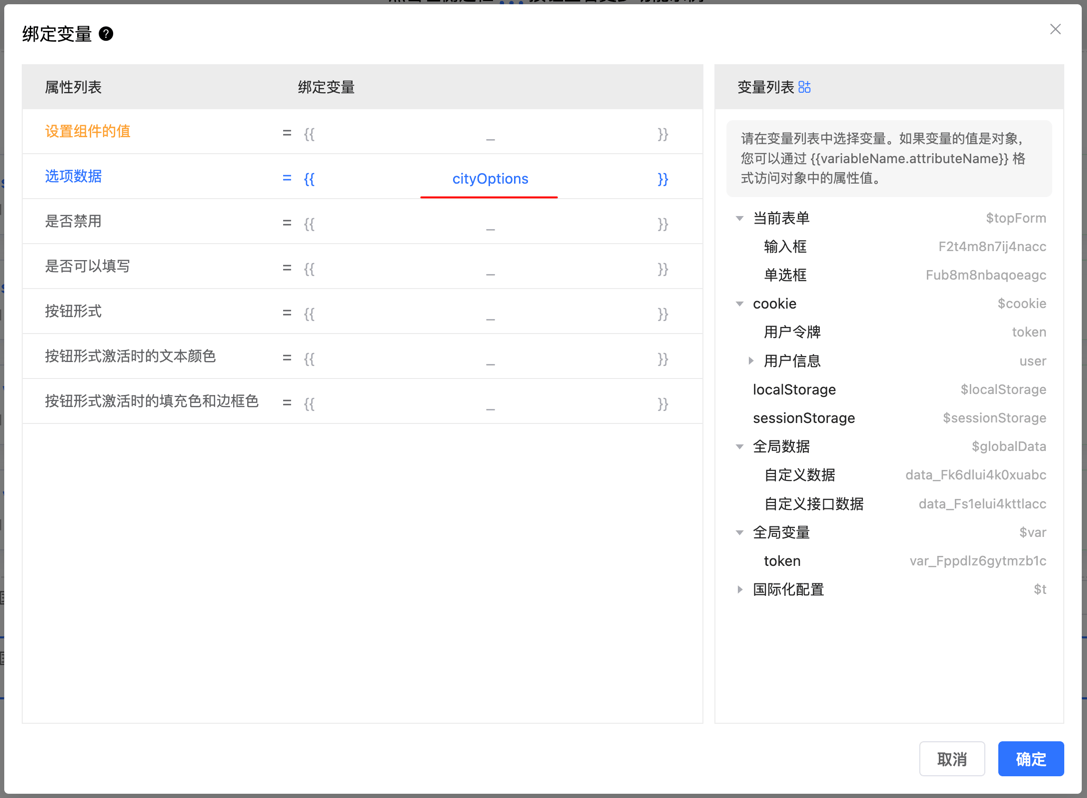Select the 单选框 variable
Screen dimensions: 1087x798
coord(785,276)
